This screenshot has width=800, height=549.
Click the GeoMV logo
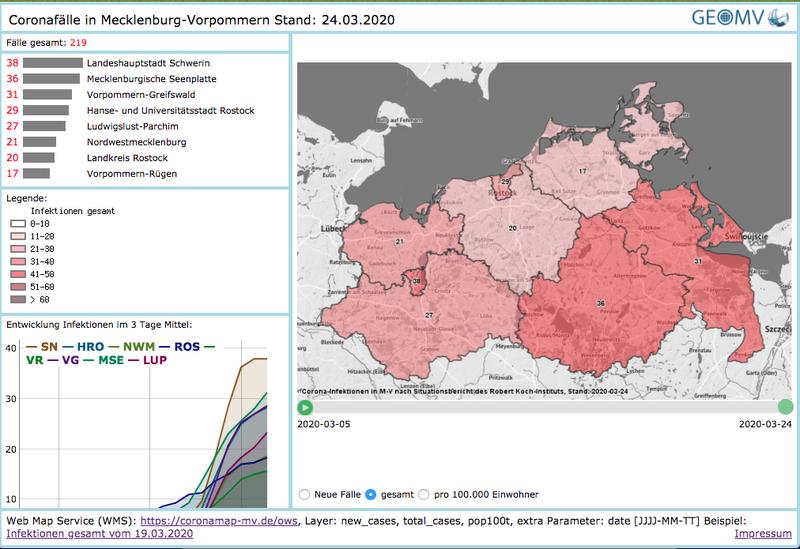click(x=739, y=18)
